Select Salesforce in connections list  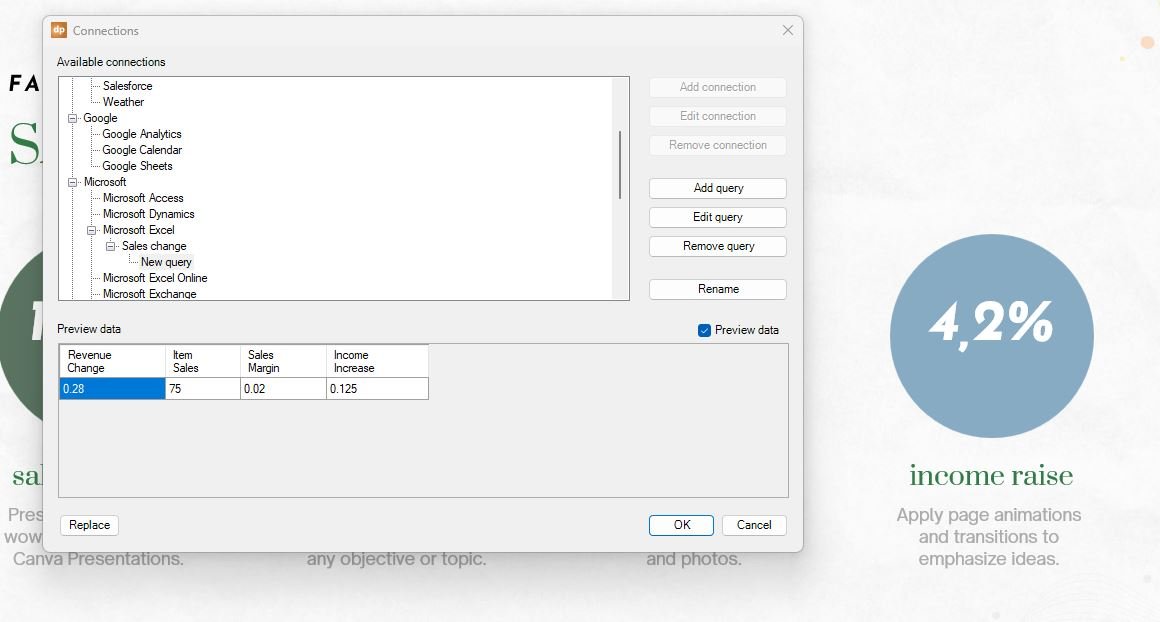[x=127, y=86]
